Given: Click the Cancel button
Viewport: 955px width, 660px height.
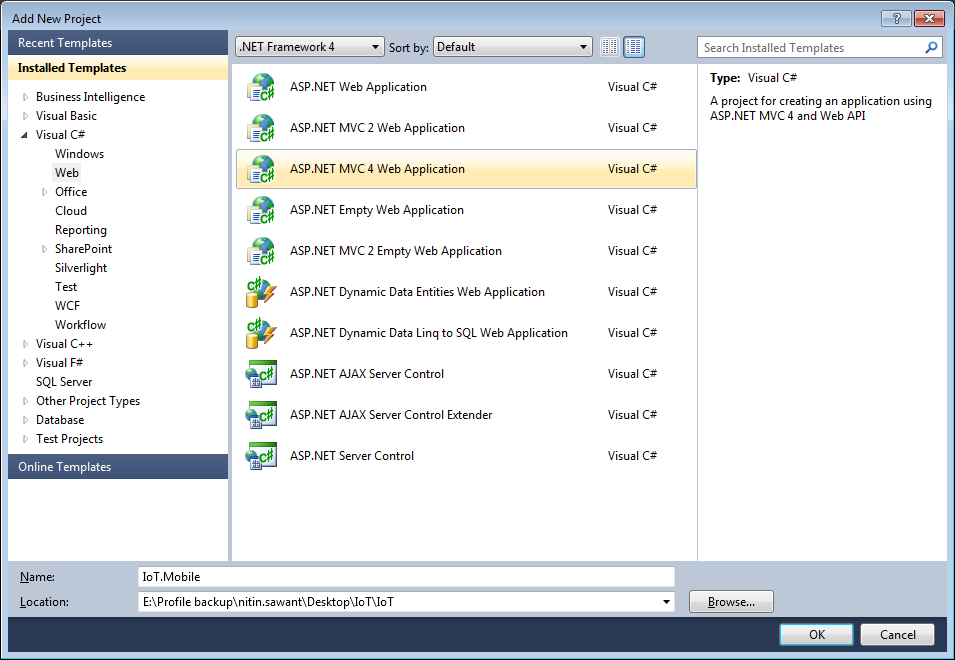Looking at the screenshot, I should [x=897, y=634].
